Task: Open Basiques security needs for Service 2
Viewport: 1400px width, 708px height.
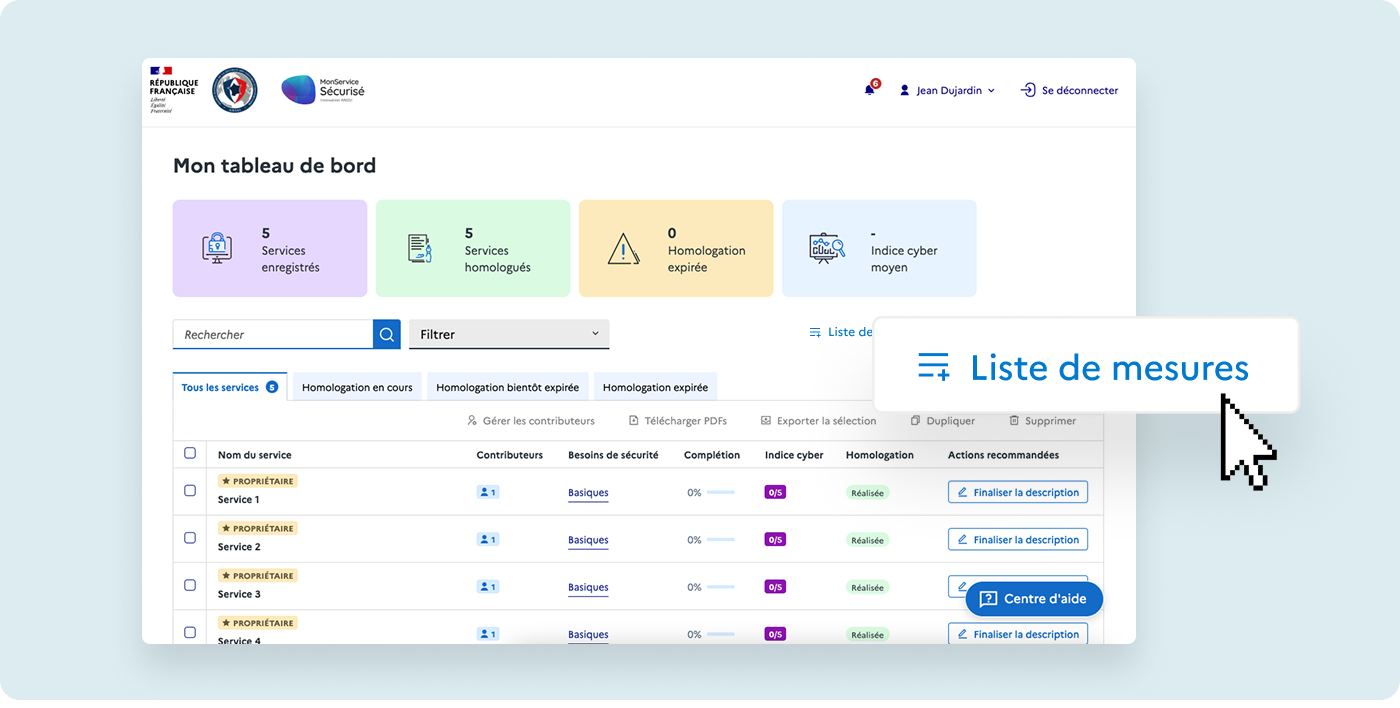Action: coord(588,540)
